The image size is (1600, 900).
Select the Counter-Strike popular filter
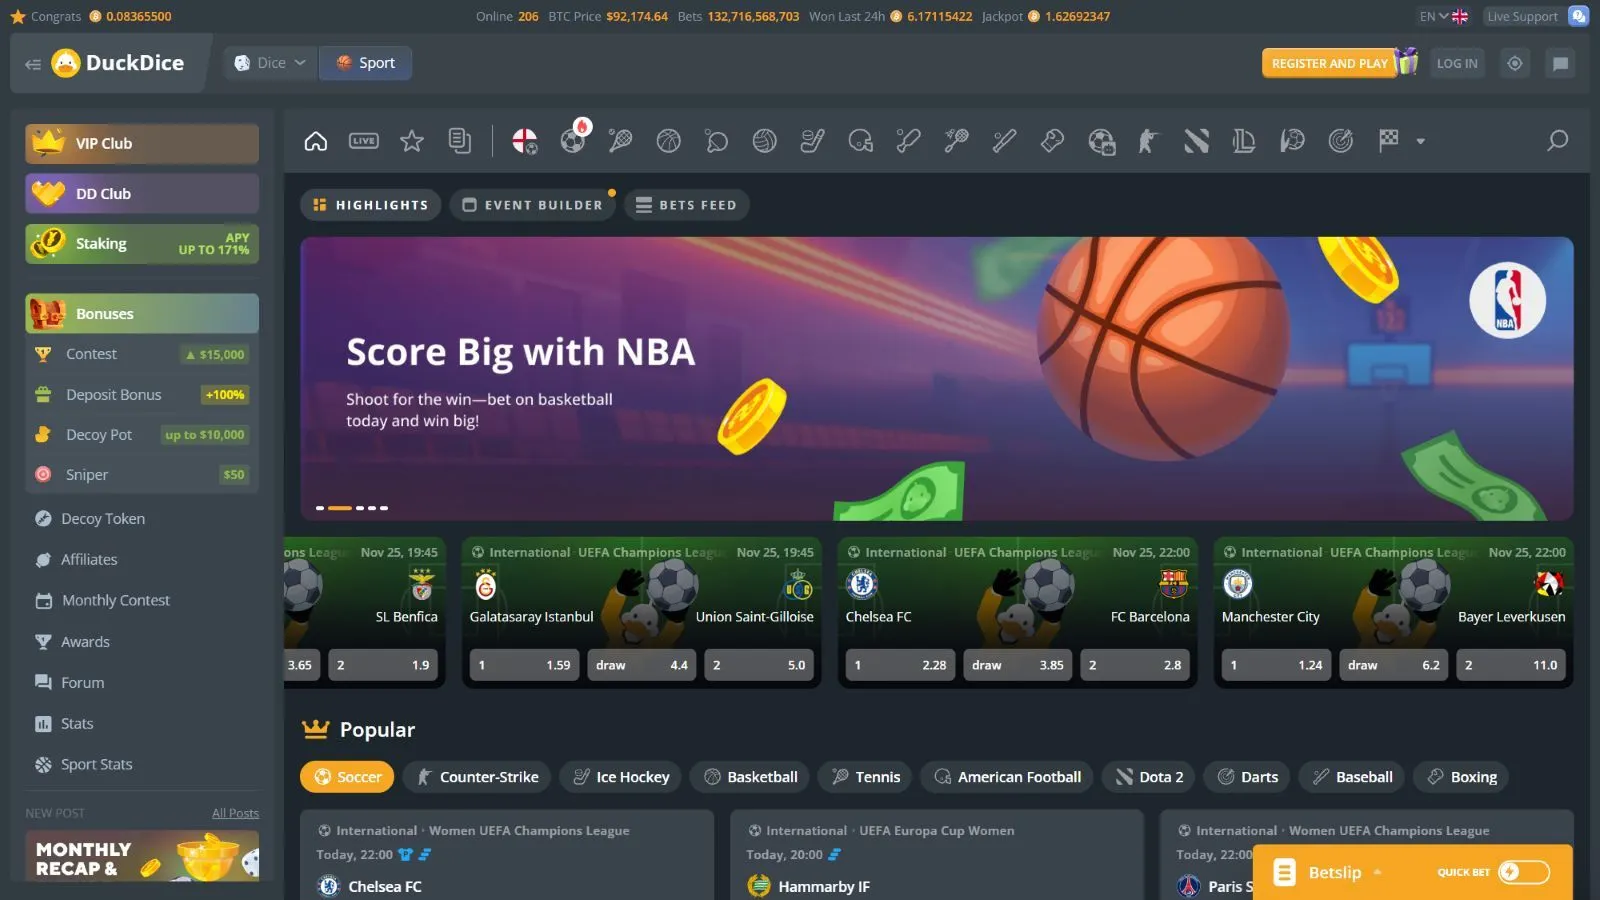coord(477,777)
